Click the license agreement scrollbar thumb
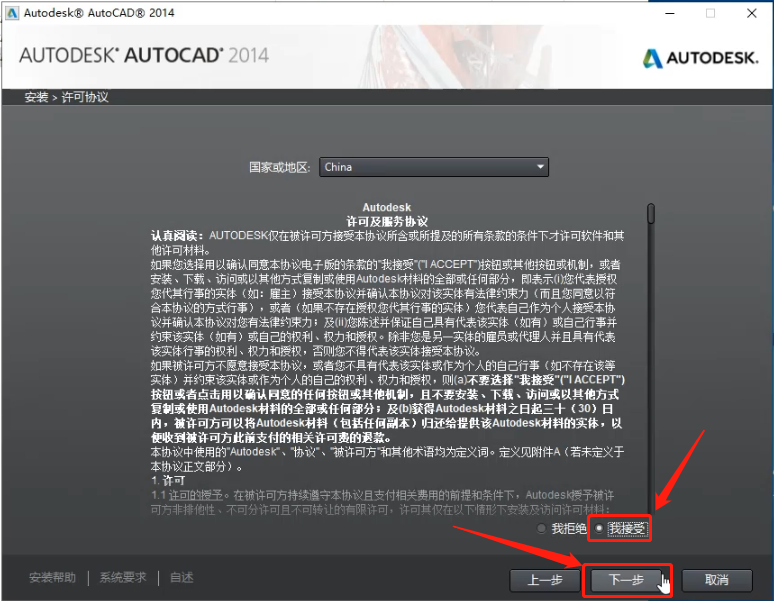The height and width of the screenshot is (601, 774). (x=651, y=213)
